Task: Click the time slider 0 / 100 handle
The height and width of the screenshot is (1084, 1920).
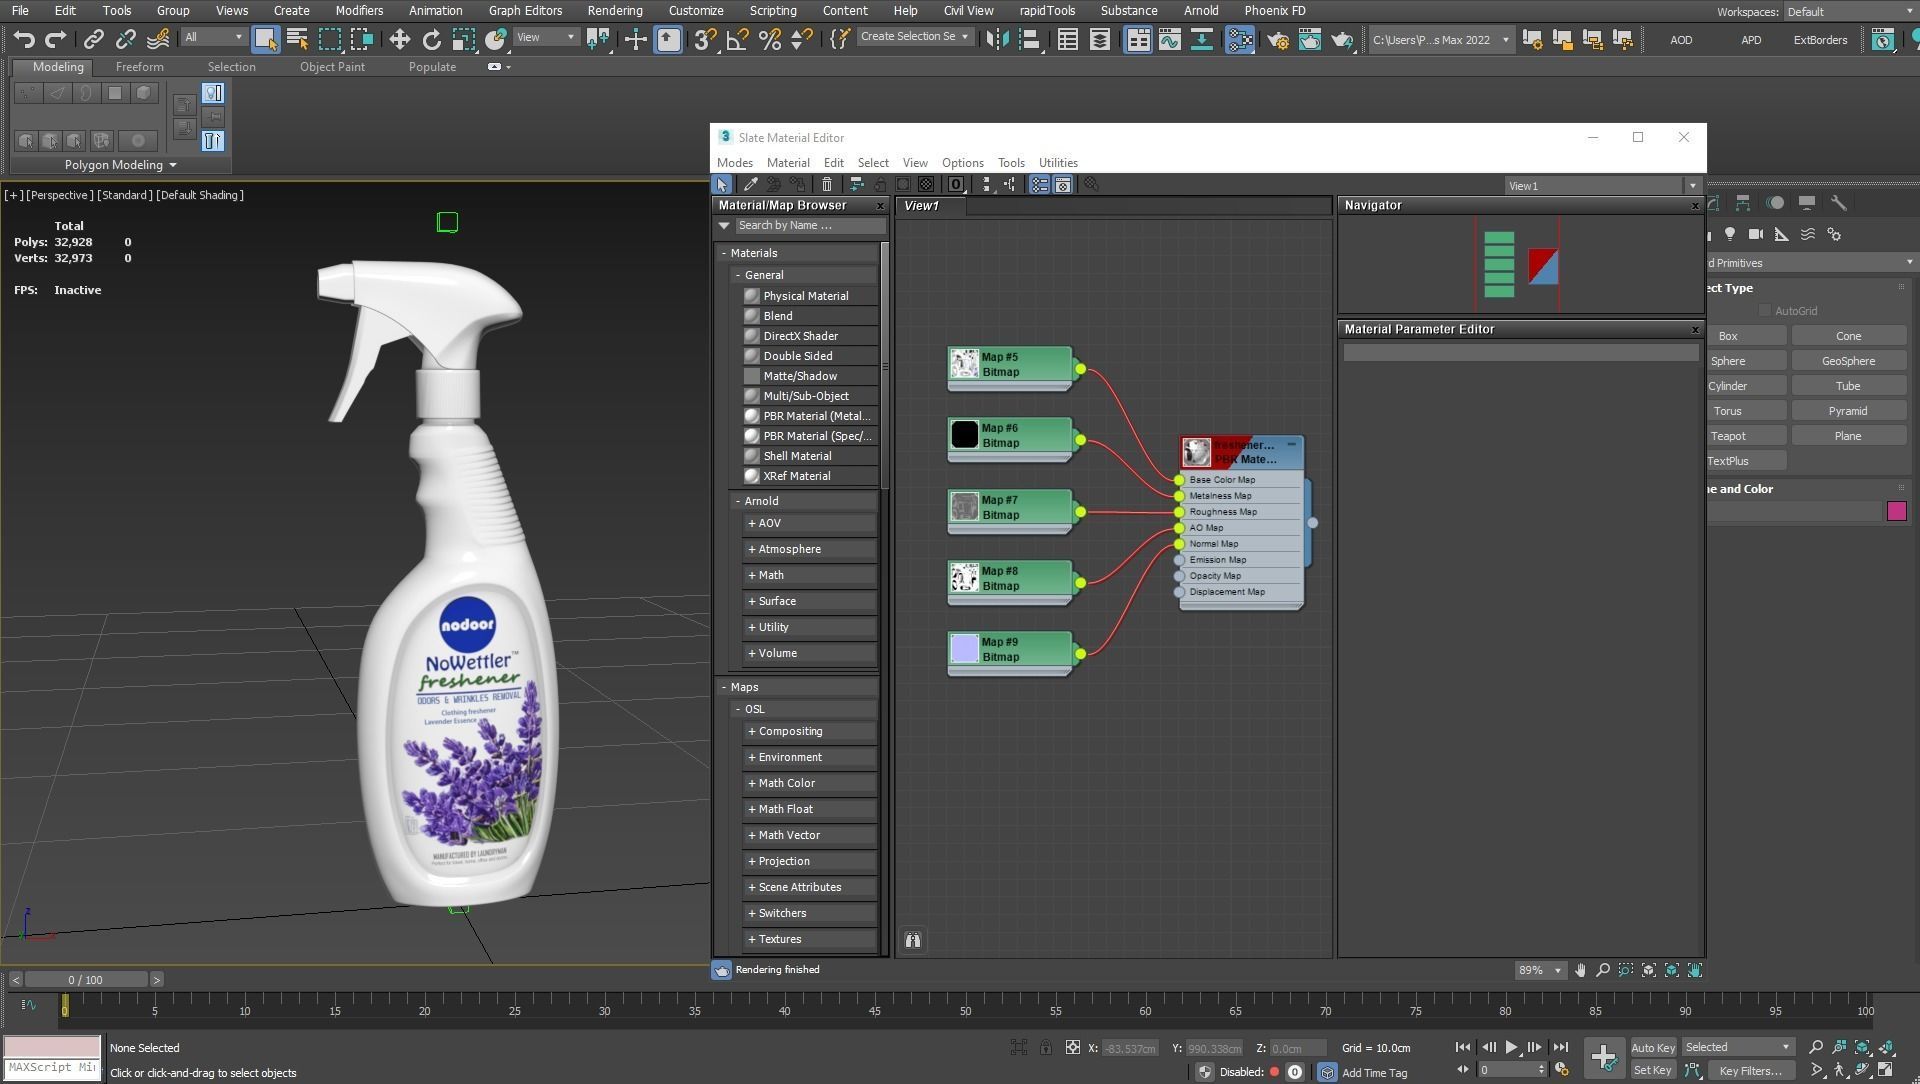Action: (86, 980)
